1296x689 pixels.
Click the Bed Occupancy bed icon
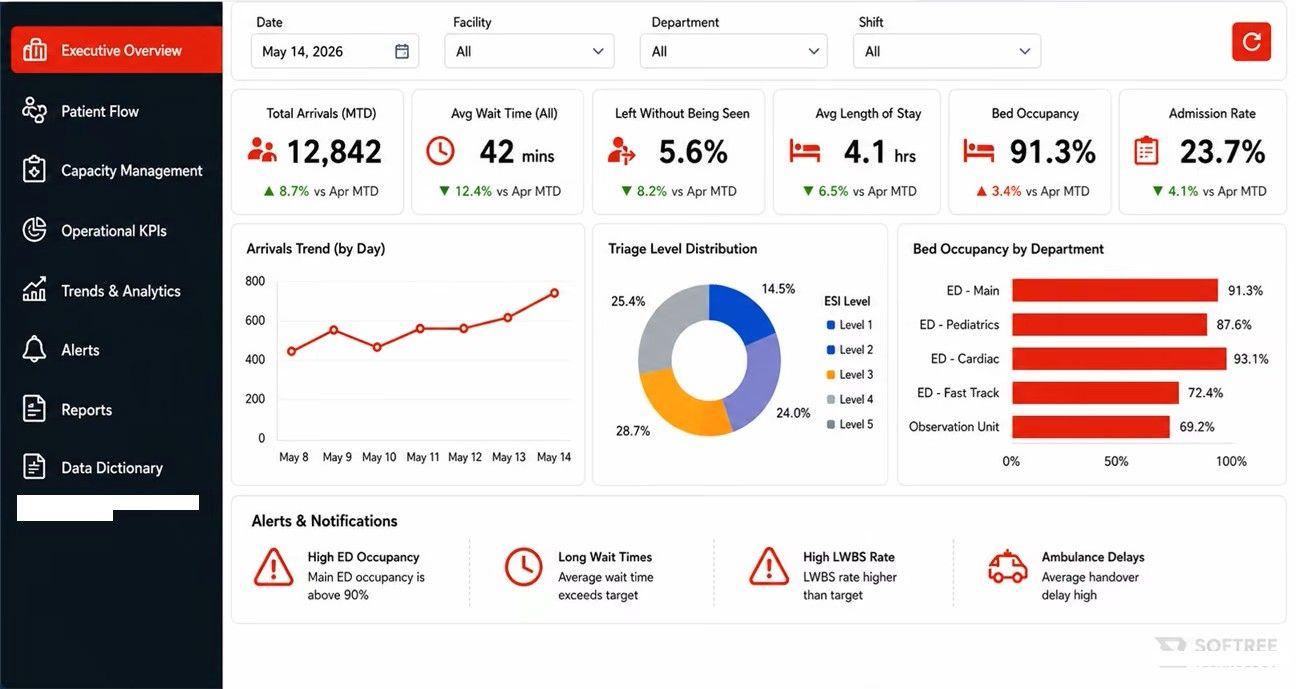pyautogui.click(x=979, y=152)
